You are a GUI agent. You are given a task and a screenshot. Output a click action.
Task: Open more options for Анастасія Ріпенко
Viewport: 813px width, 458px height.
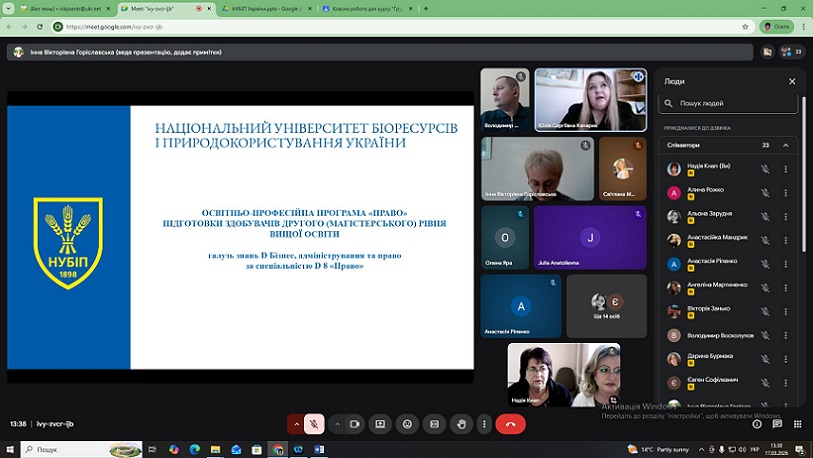pos(786,265)
